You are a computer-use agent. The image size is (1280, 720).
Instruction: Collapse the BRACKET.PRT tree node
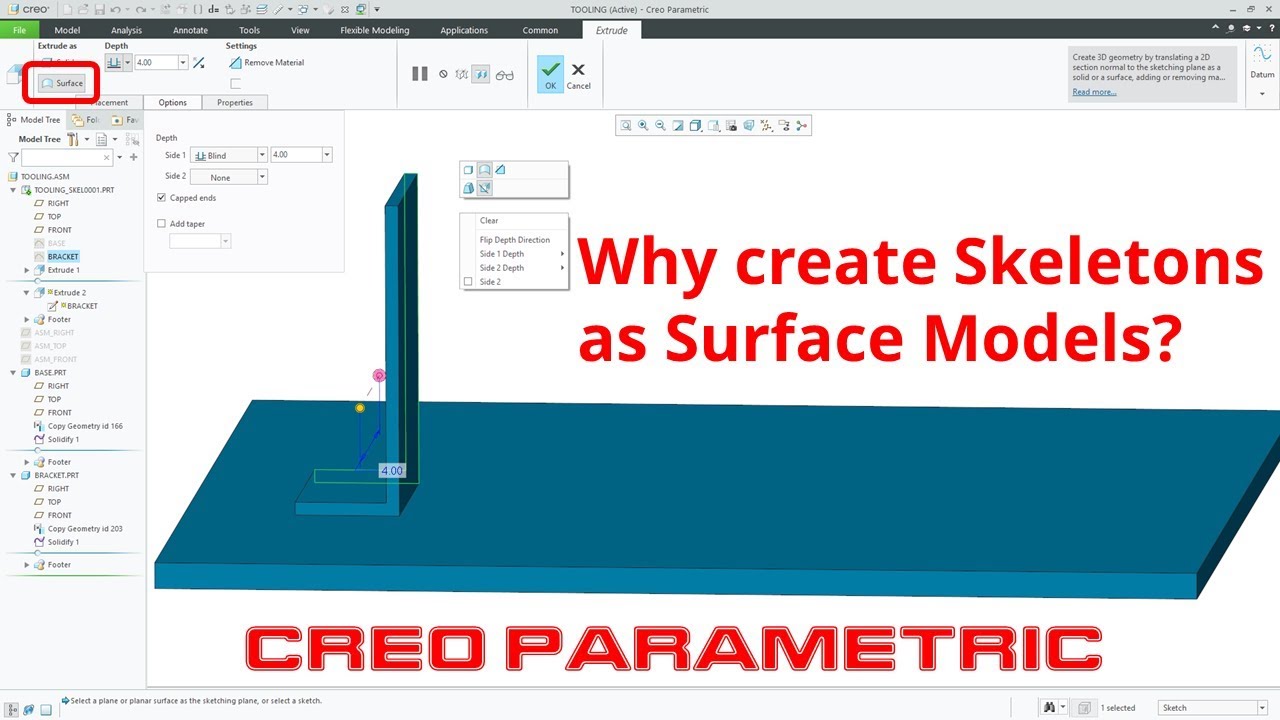(13, 475)
